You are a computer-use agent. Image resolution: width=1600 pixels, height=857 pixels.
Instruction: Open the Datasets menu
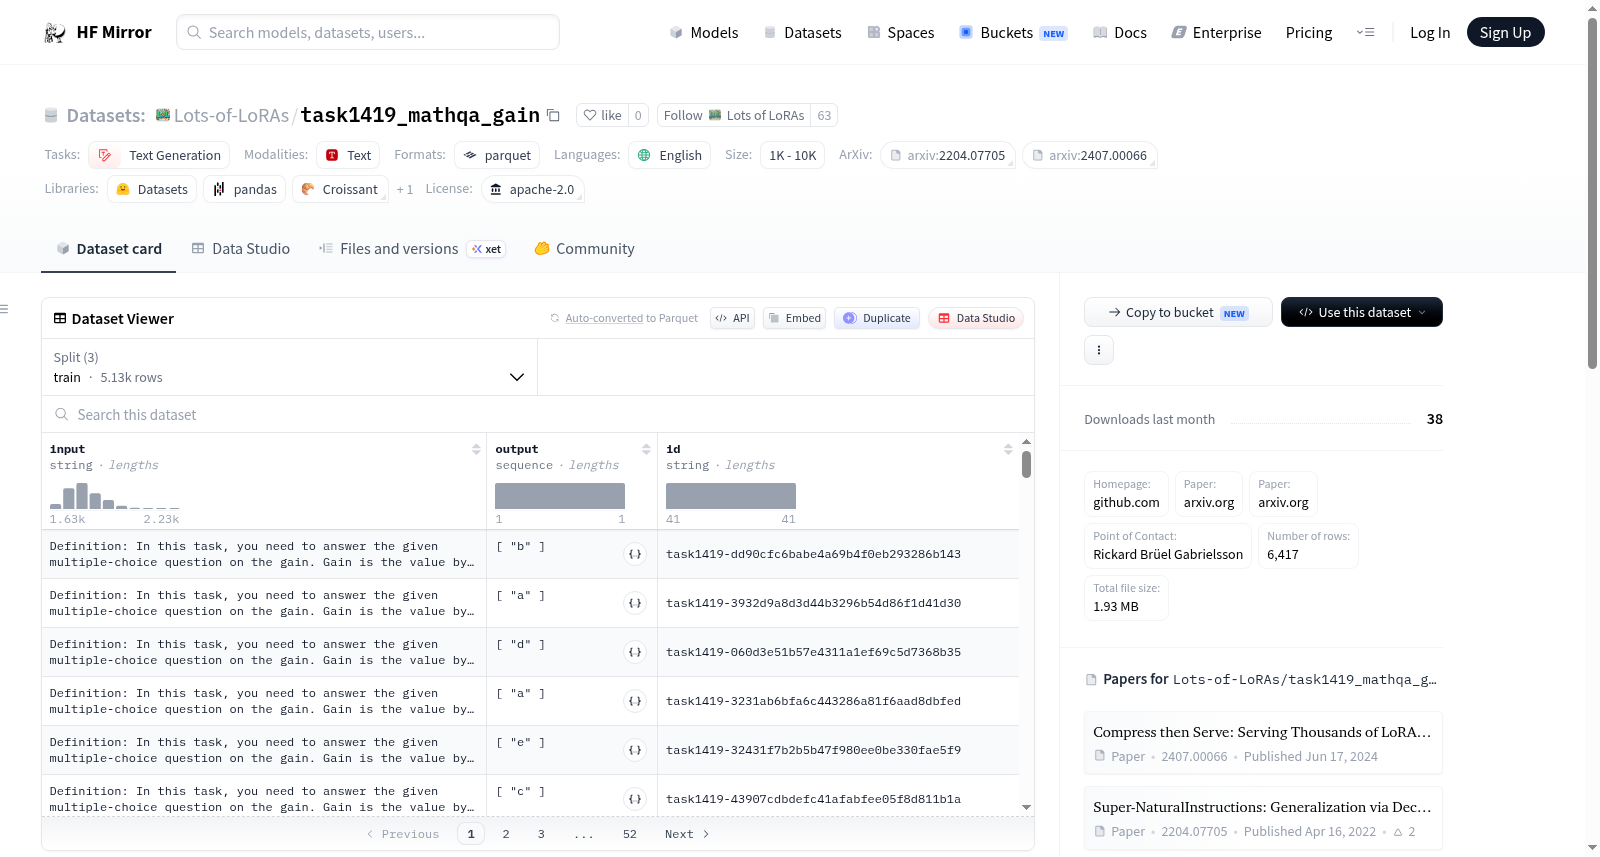tap(802, 33)
